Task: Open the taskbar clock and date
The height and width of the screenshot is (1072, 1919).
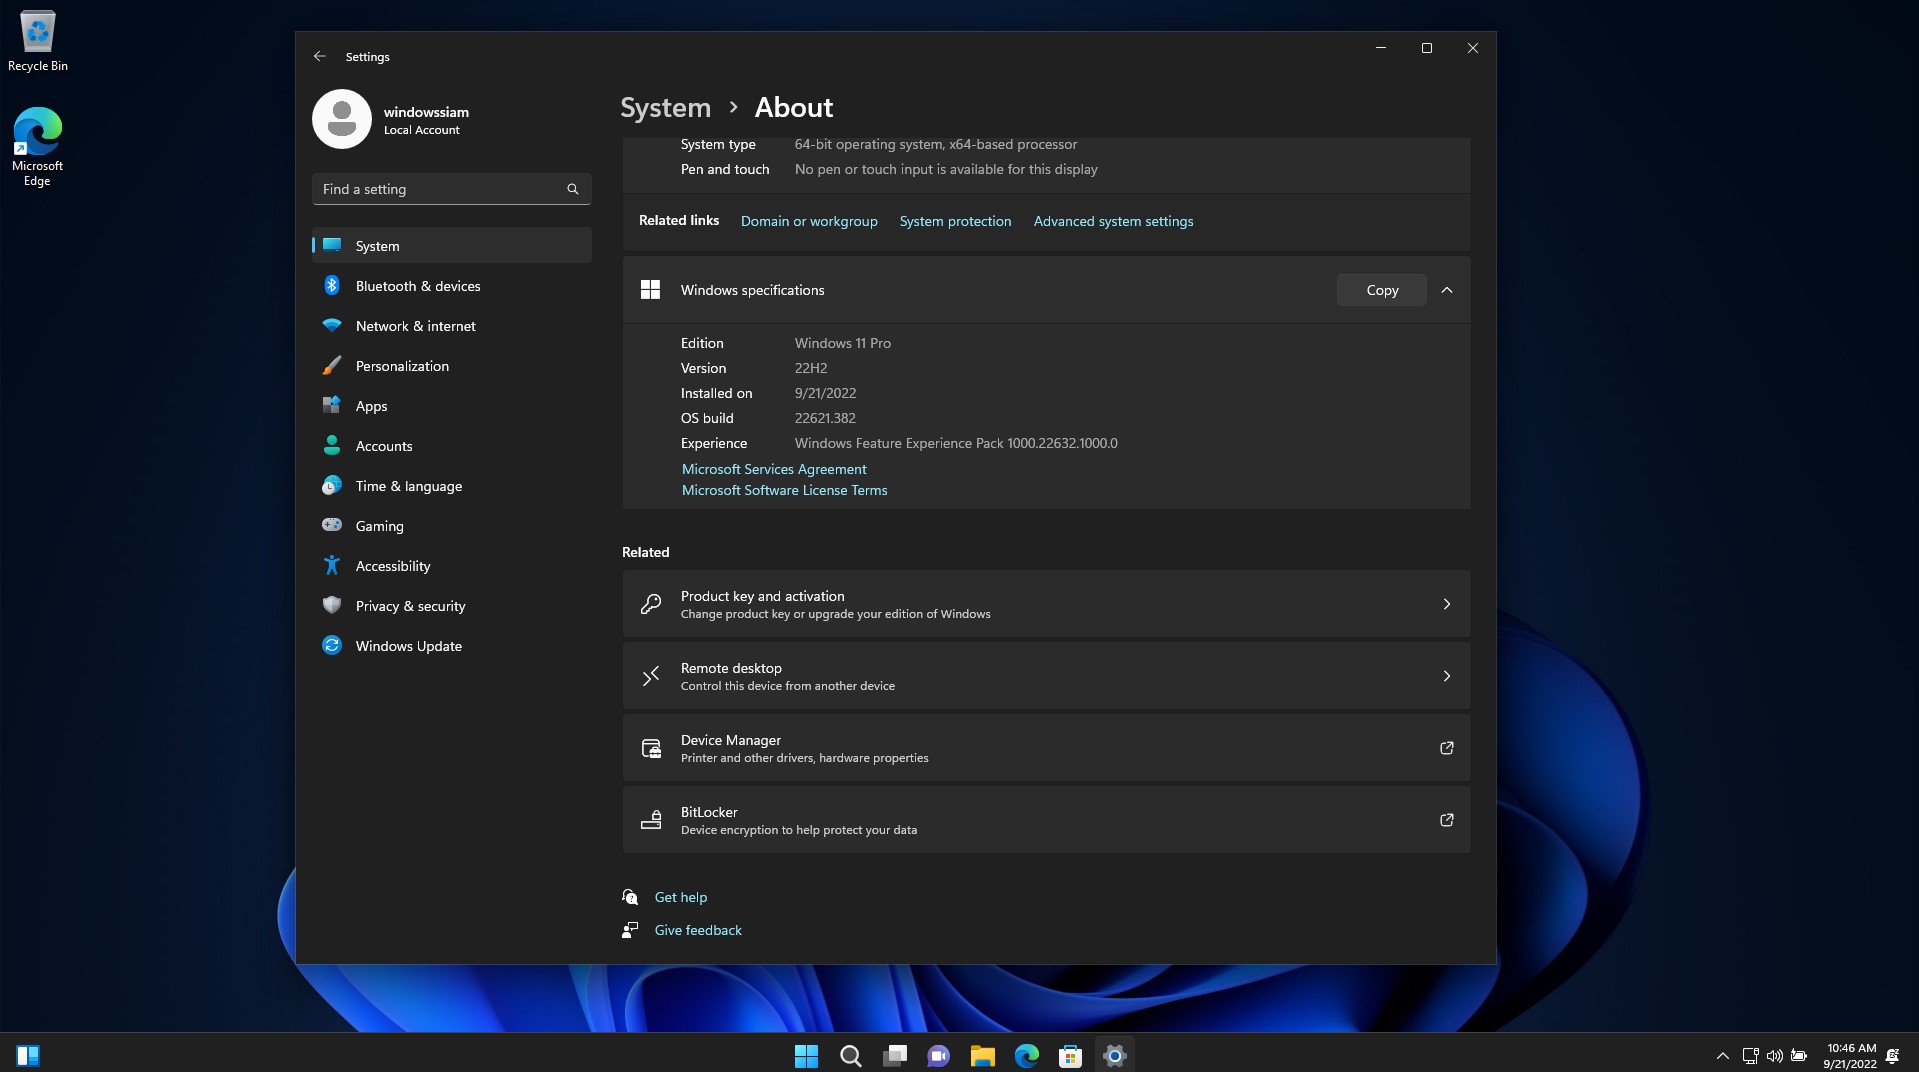Action: coord(1850,1056)
